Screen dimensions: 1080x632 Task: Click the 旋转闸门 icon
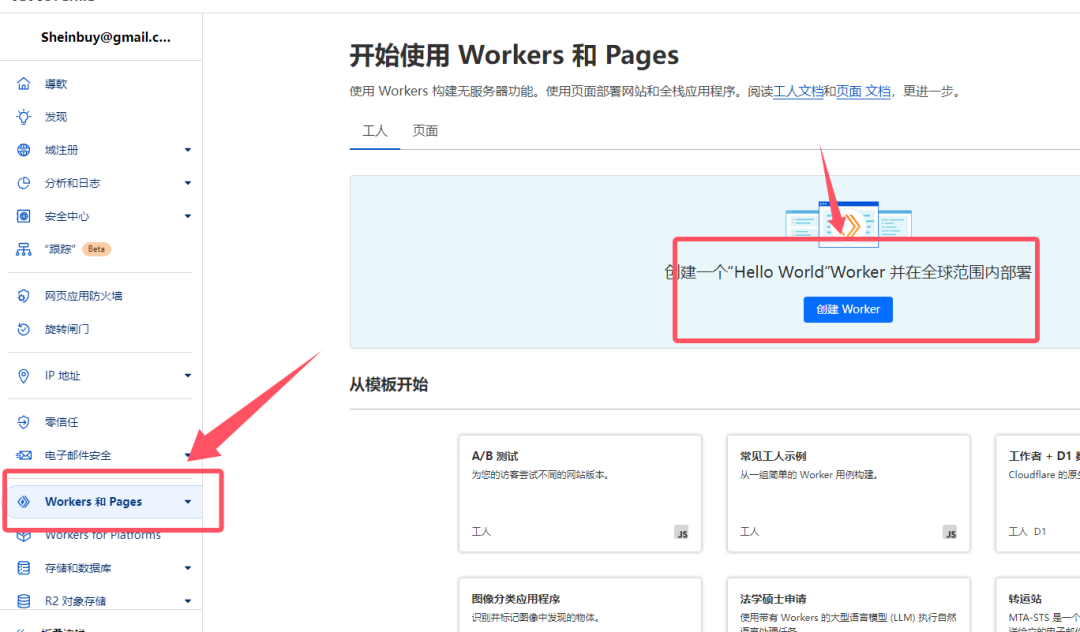[23, 329]
